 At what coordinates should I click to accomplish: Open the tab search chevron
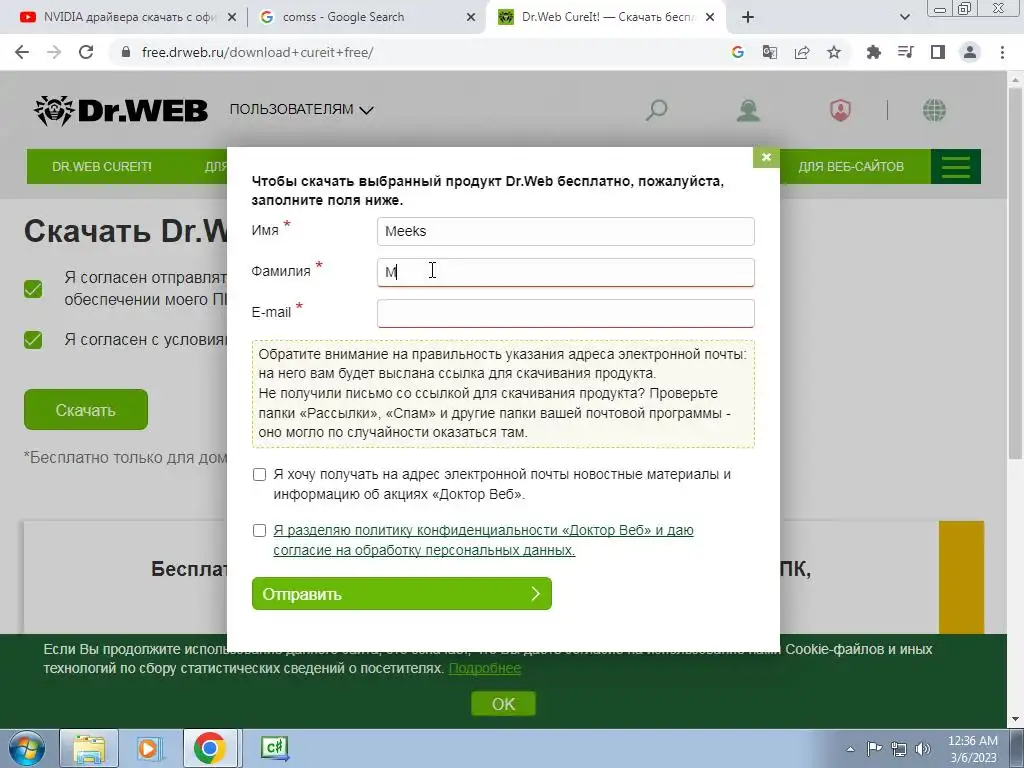tap(904, 17)
